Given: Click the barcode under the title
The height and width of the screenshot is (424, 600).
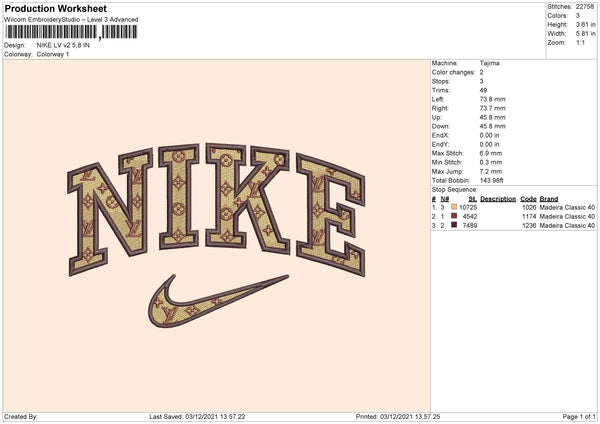Looking at the screenshot, I should 71,32.
